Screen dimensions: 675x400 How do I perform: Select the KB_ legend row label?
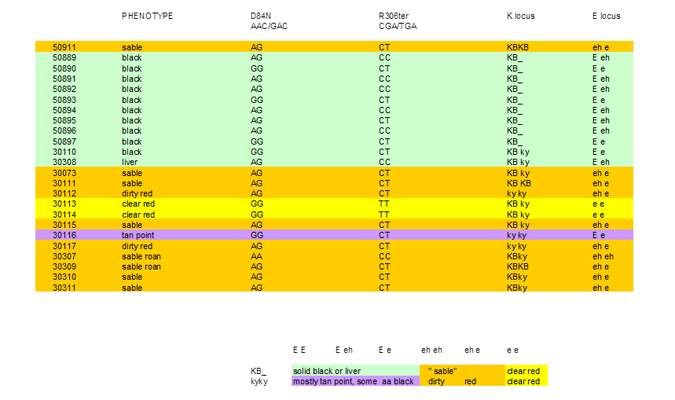point(258,371)
